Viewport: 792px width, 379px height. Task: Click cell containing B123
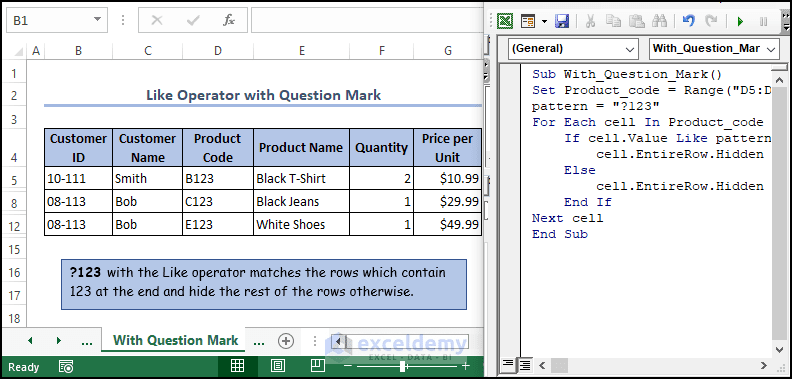coord(218,178)
